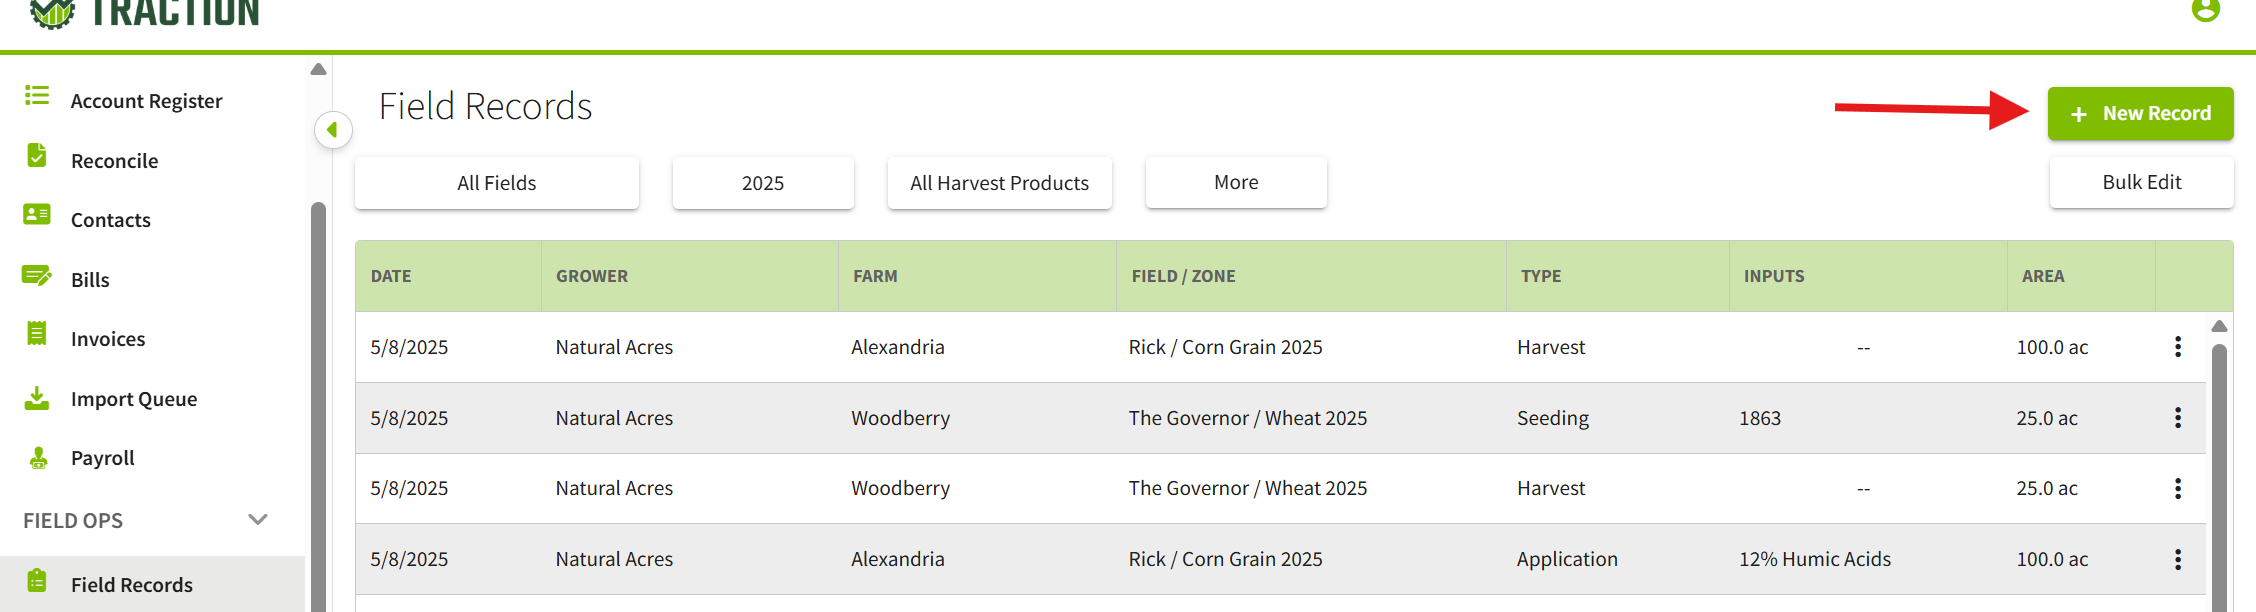Click the Account Register list icon
2256x612 pixels.
(x=37, y=95)
